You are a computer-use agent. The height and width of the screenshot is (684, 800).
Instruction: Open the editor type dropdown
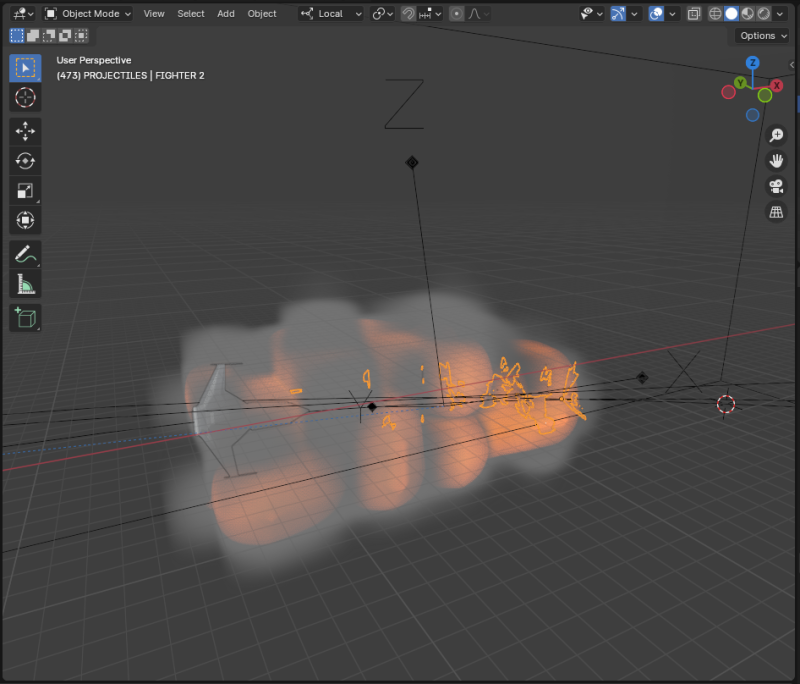[23, 14]
